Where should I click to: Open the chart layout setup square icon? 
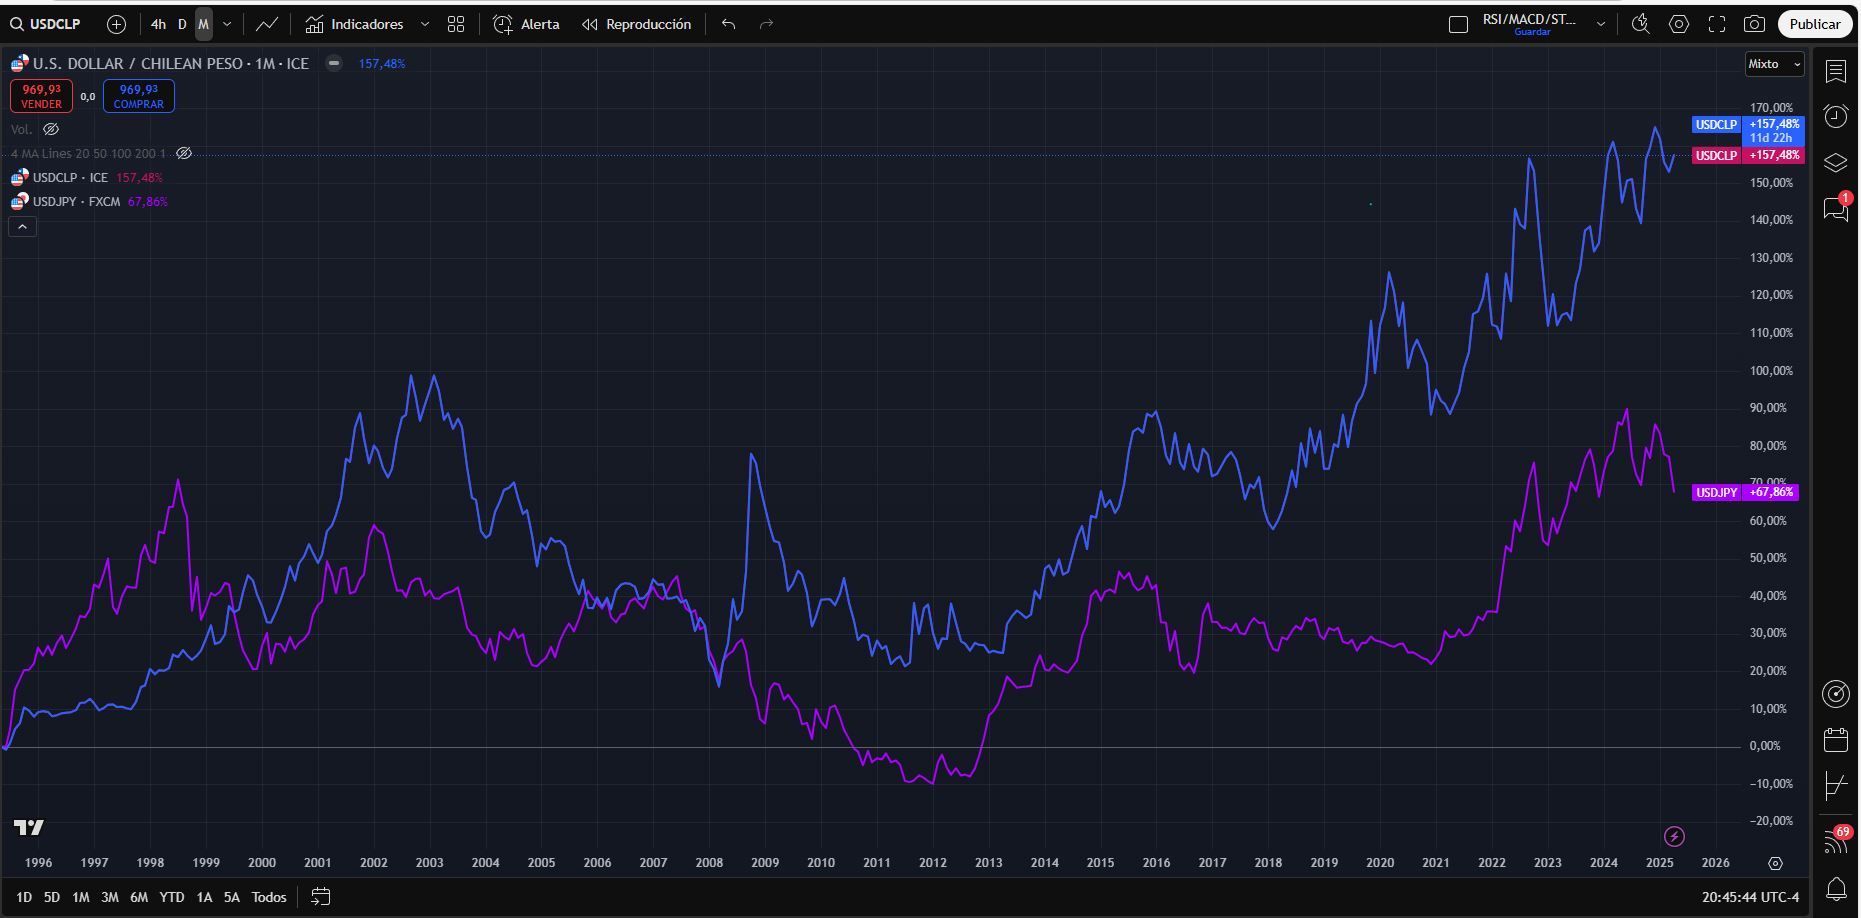tap(1458, 24)
